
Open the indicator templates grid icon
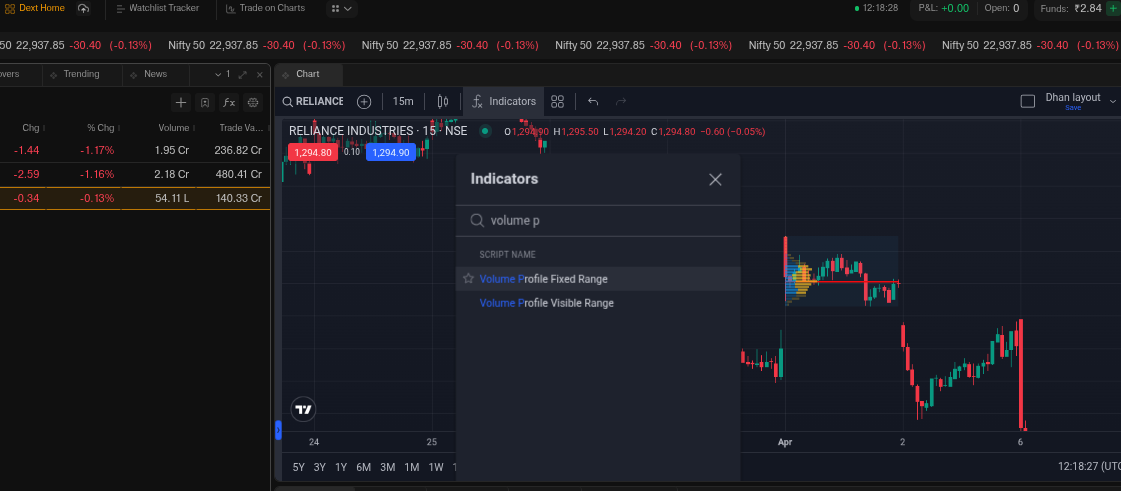(x=558, y=101)
